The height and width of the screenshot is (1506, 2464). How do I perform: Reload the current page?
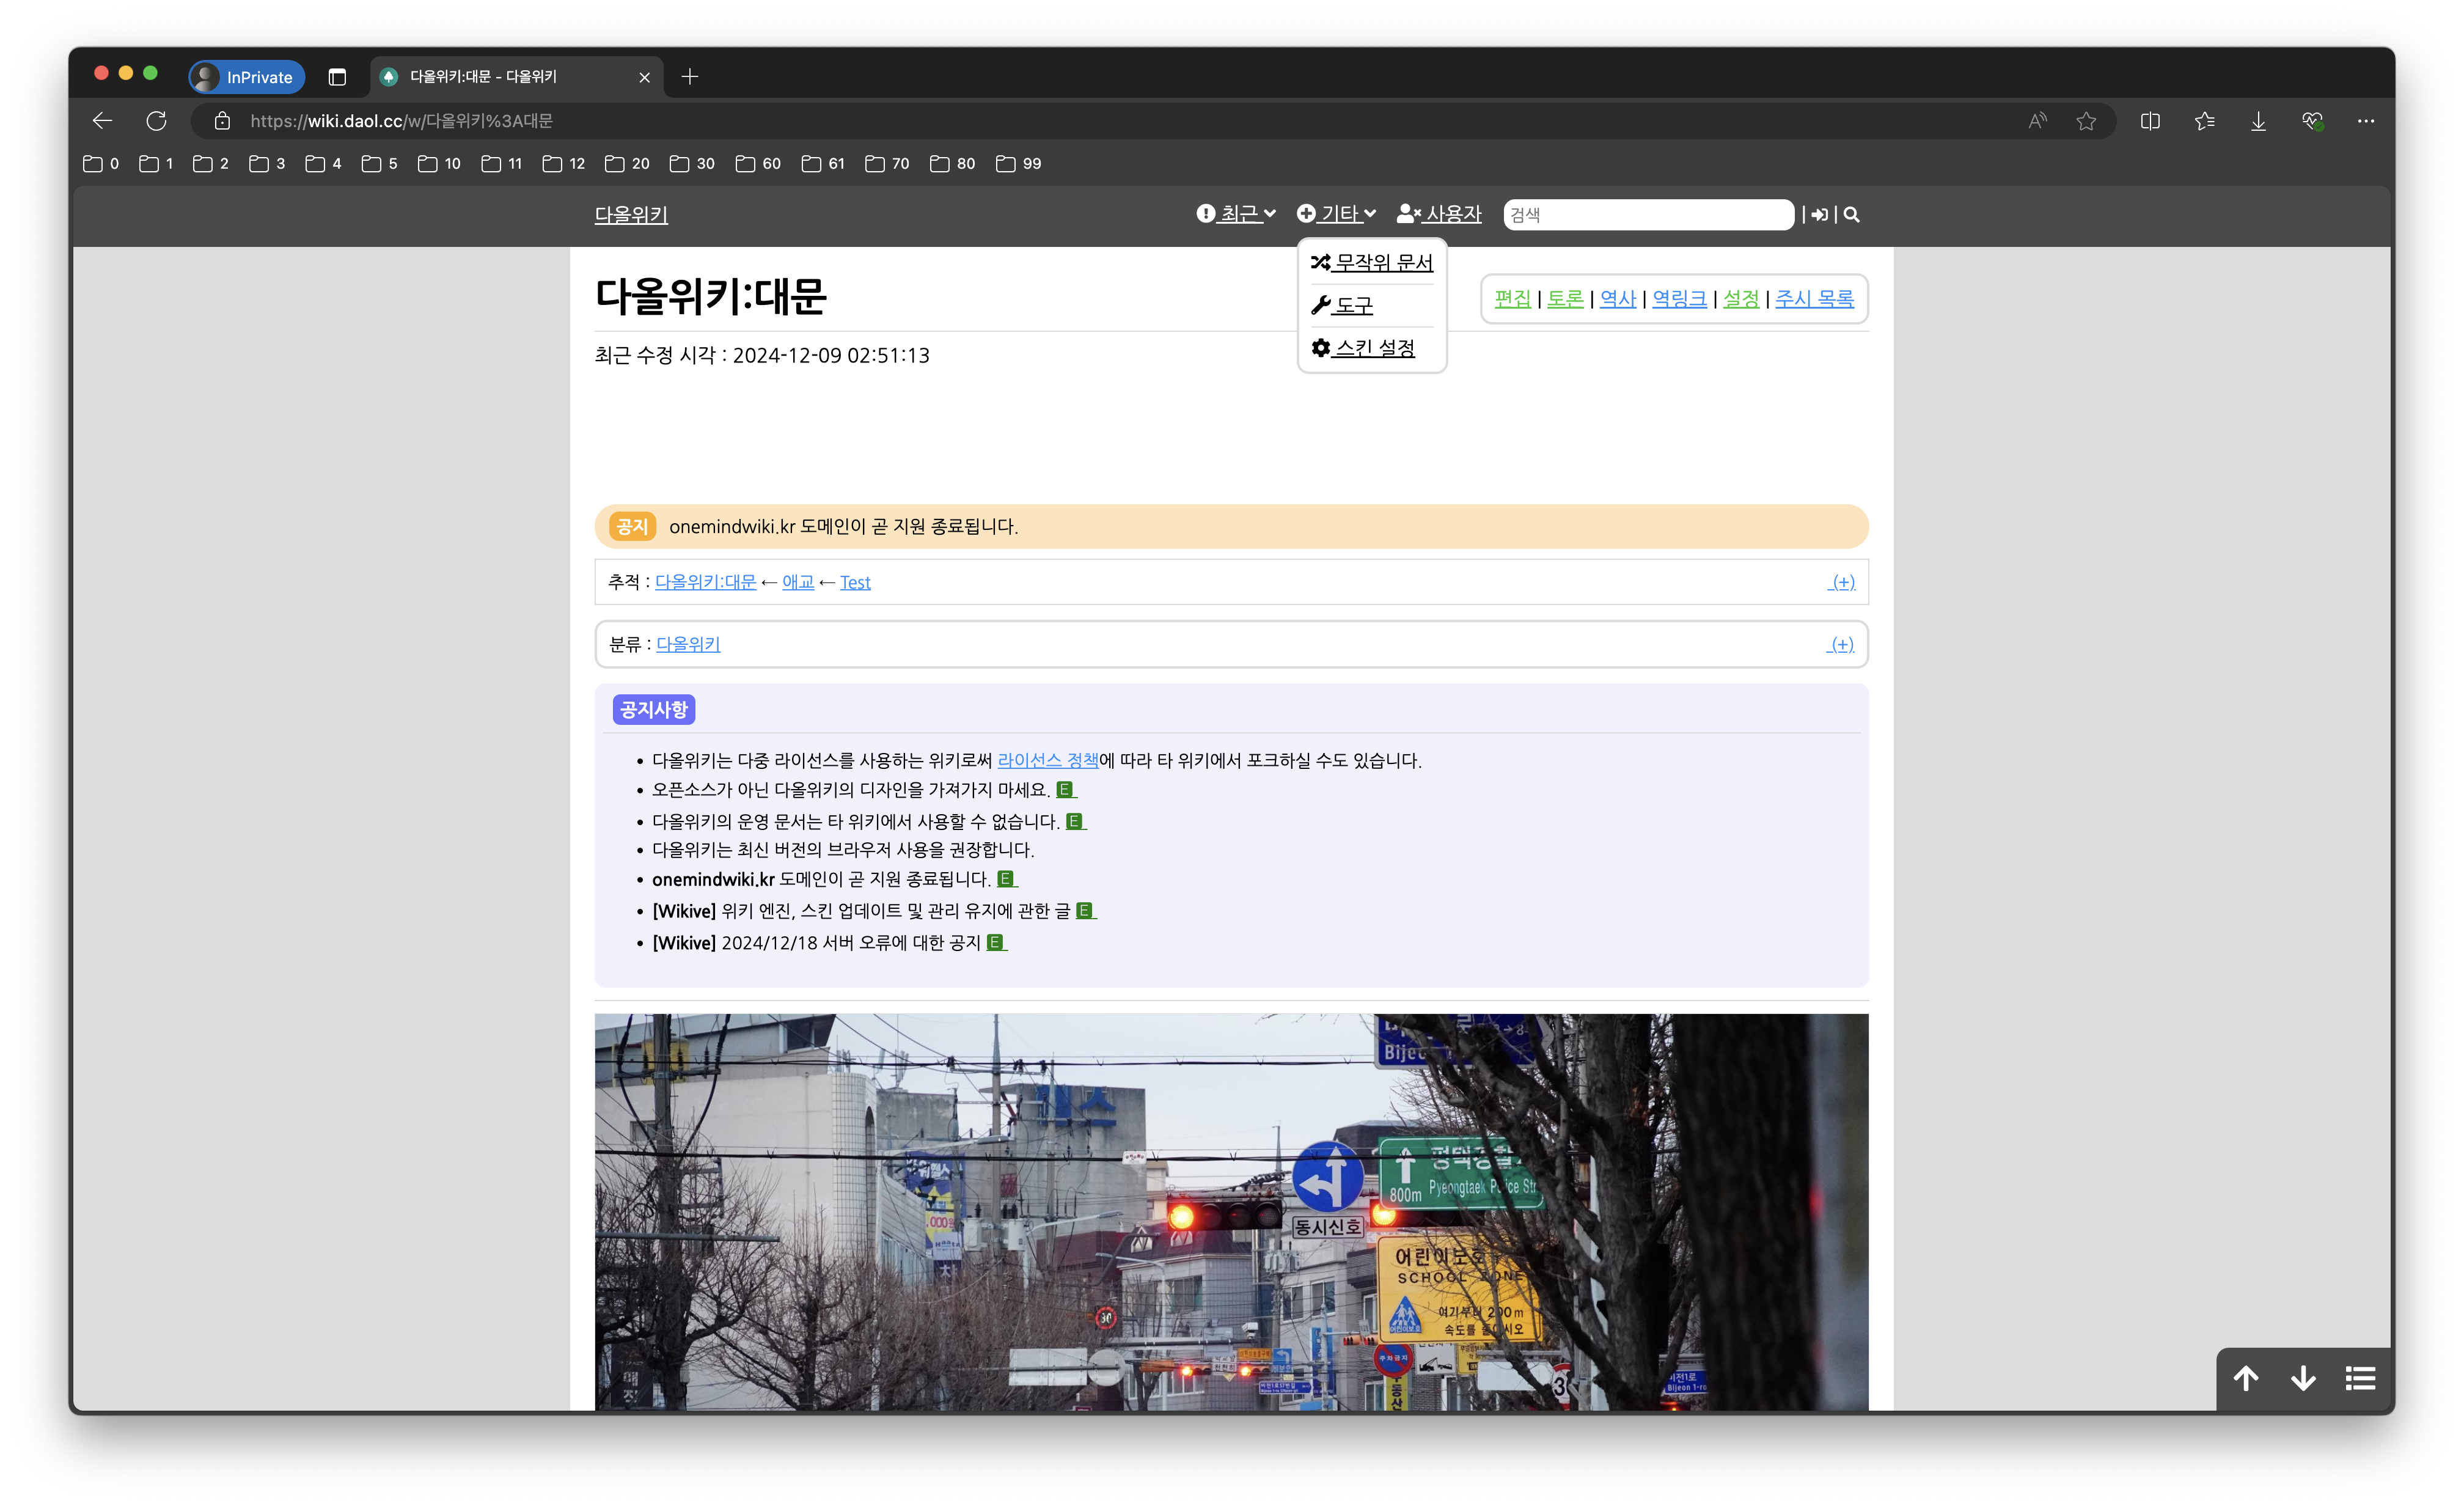156,121
